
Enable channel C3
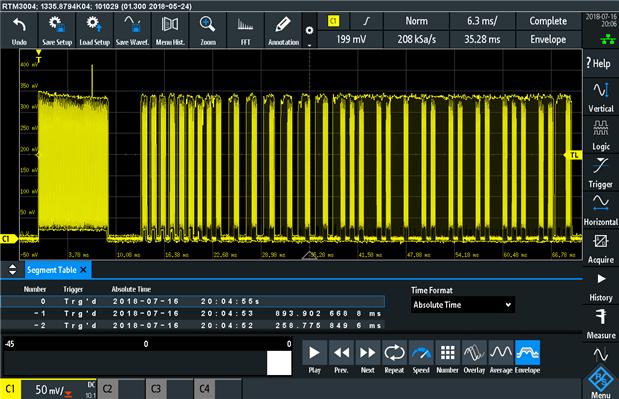click(x=169, y=389)
